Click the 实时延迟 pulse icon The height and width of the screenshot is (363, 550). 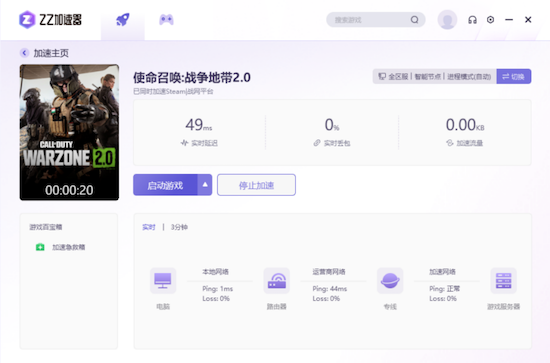pyautogui.click(x=185, y=143)
